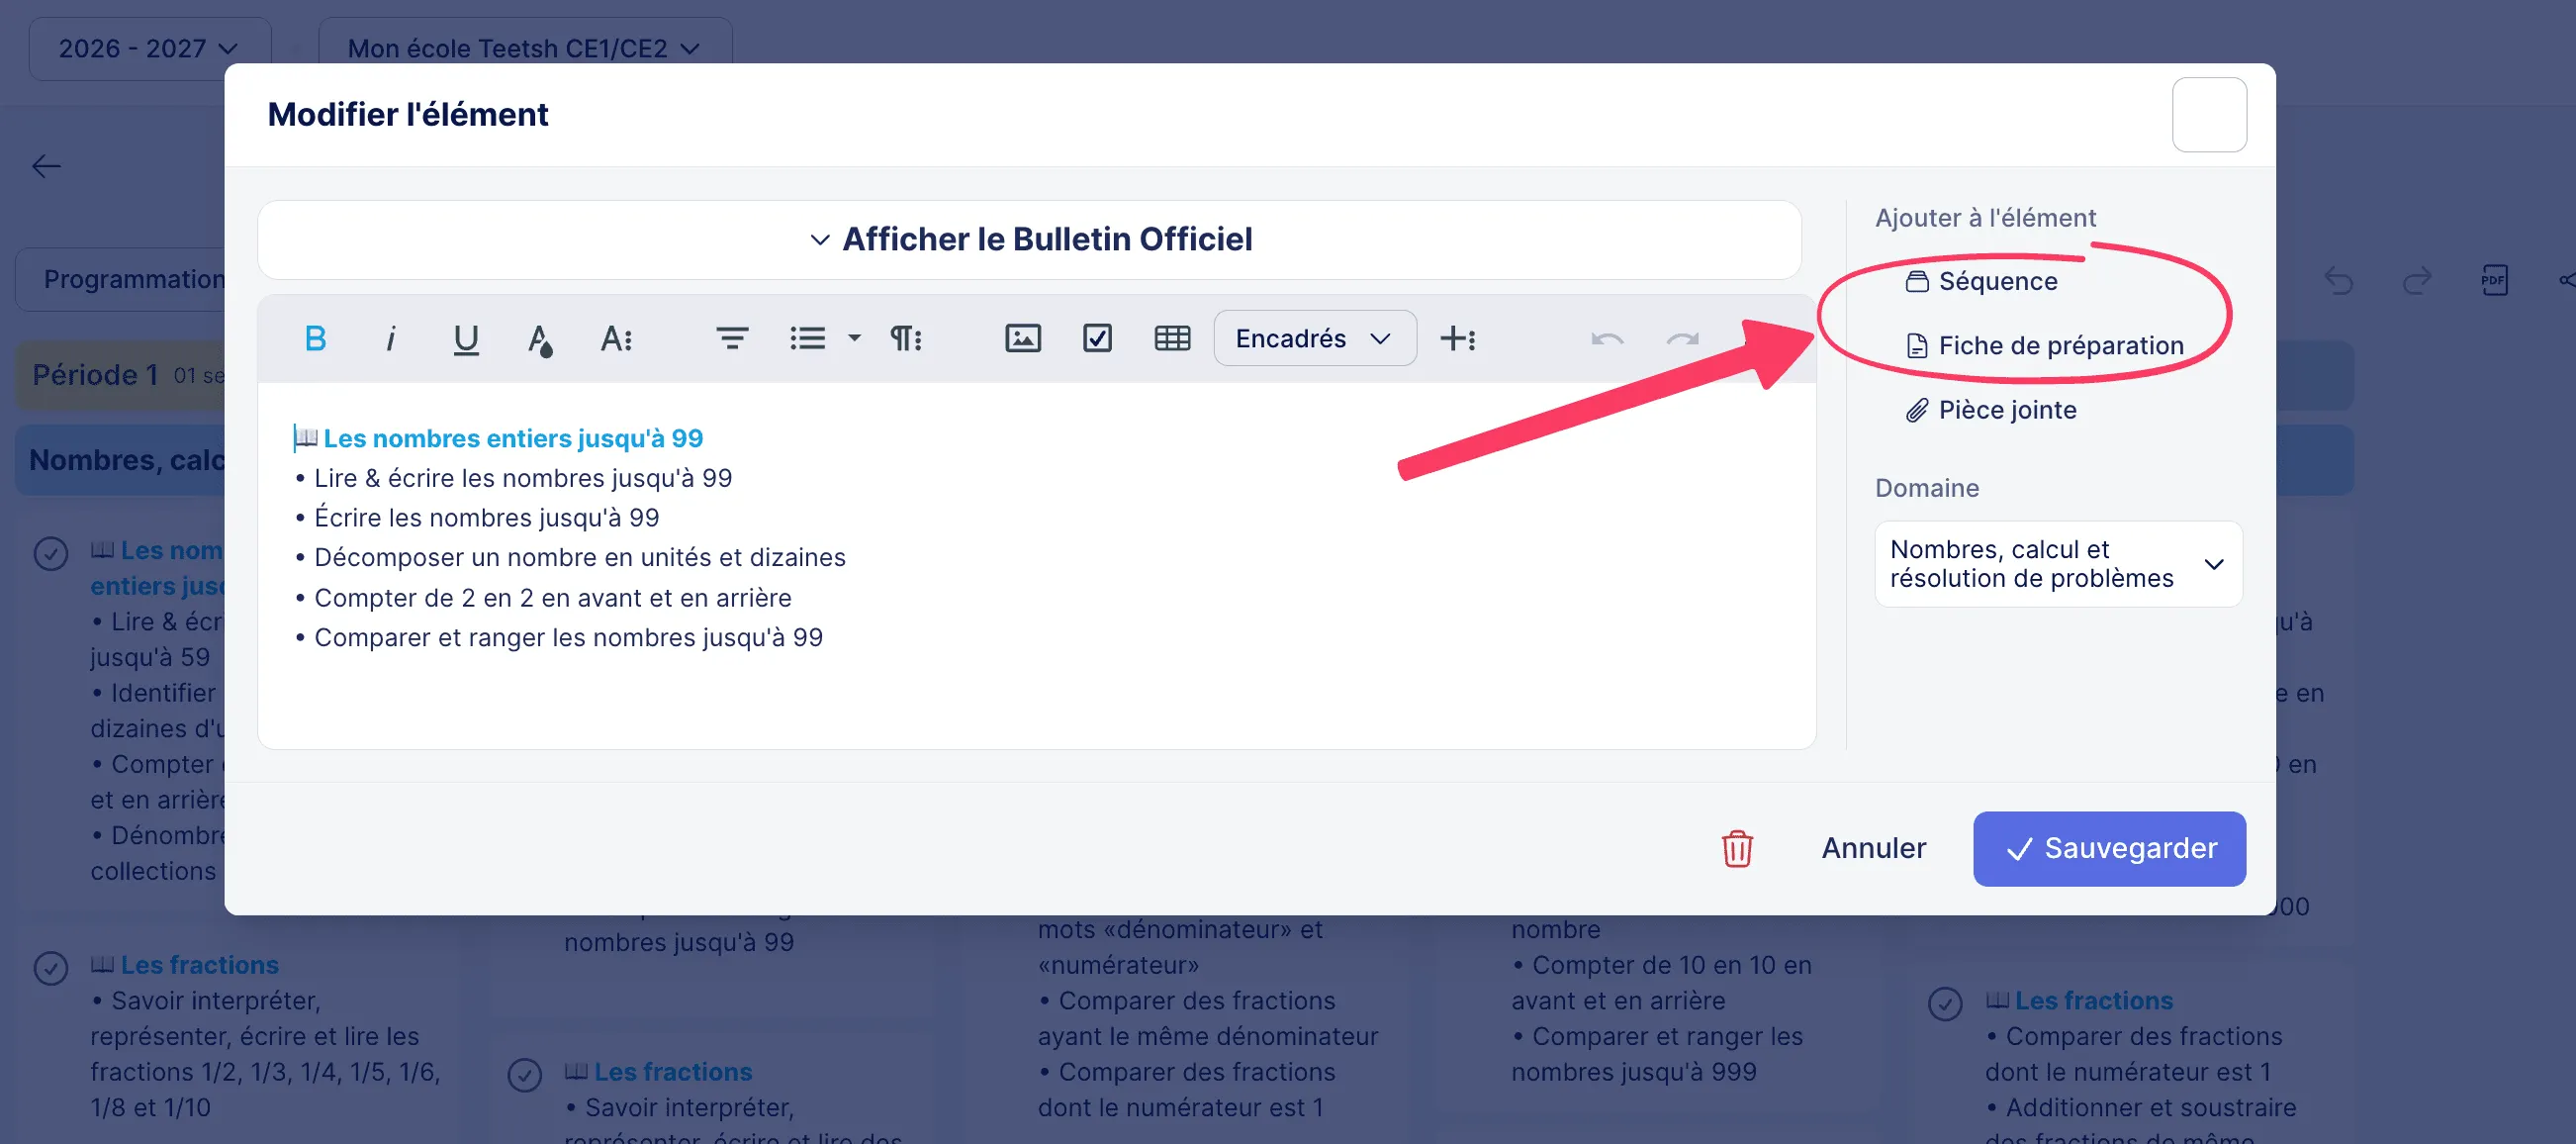Apply italic formatting

[390, 339]
